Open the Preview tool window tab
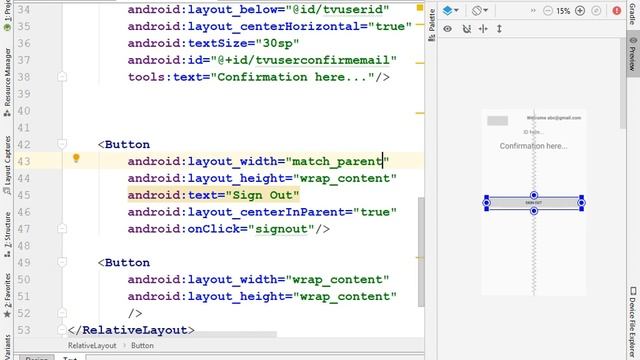The height and width of the screenshot is (360, 640). pos(633,54)
